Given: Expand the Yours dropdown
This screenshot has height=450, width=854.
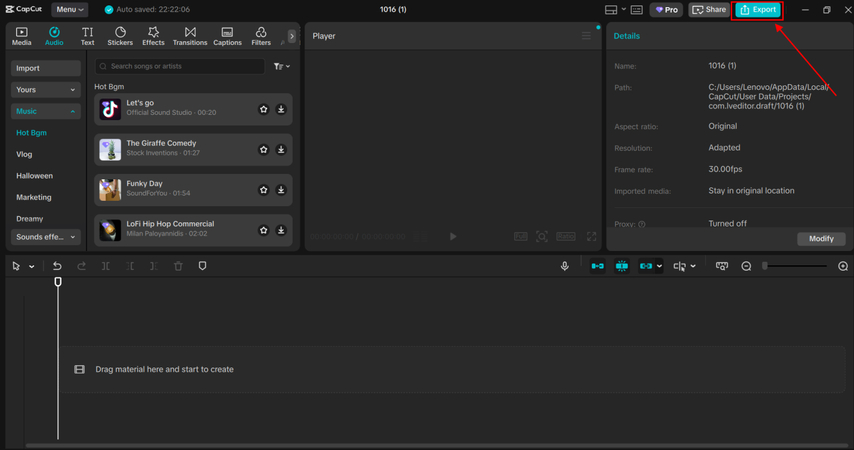Looking at the screenshot, I should [x=46, y=89].
